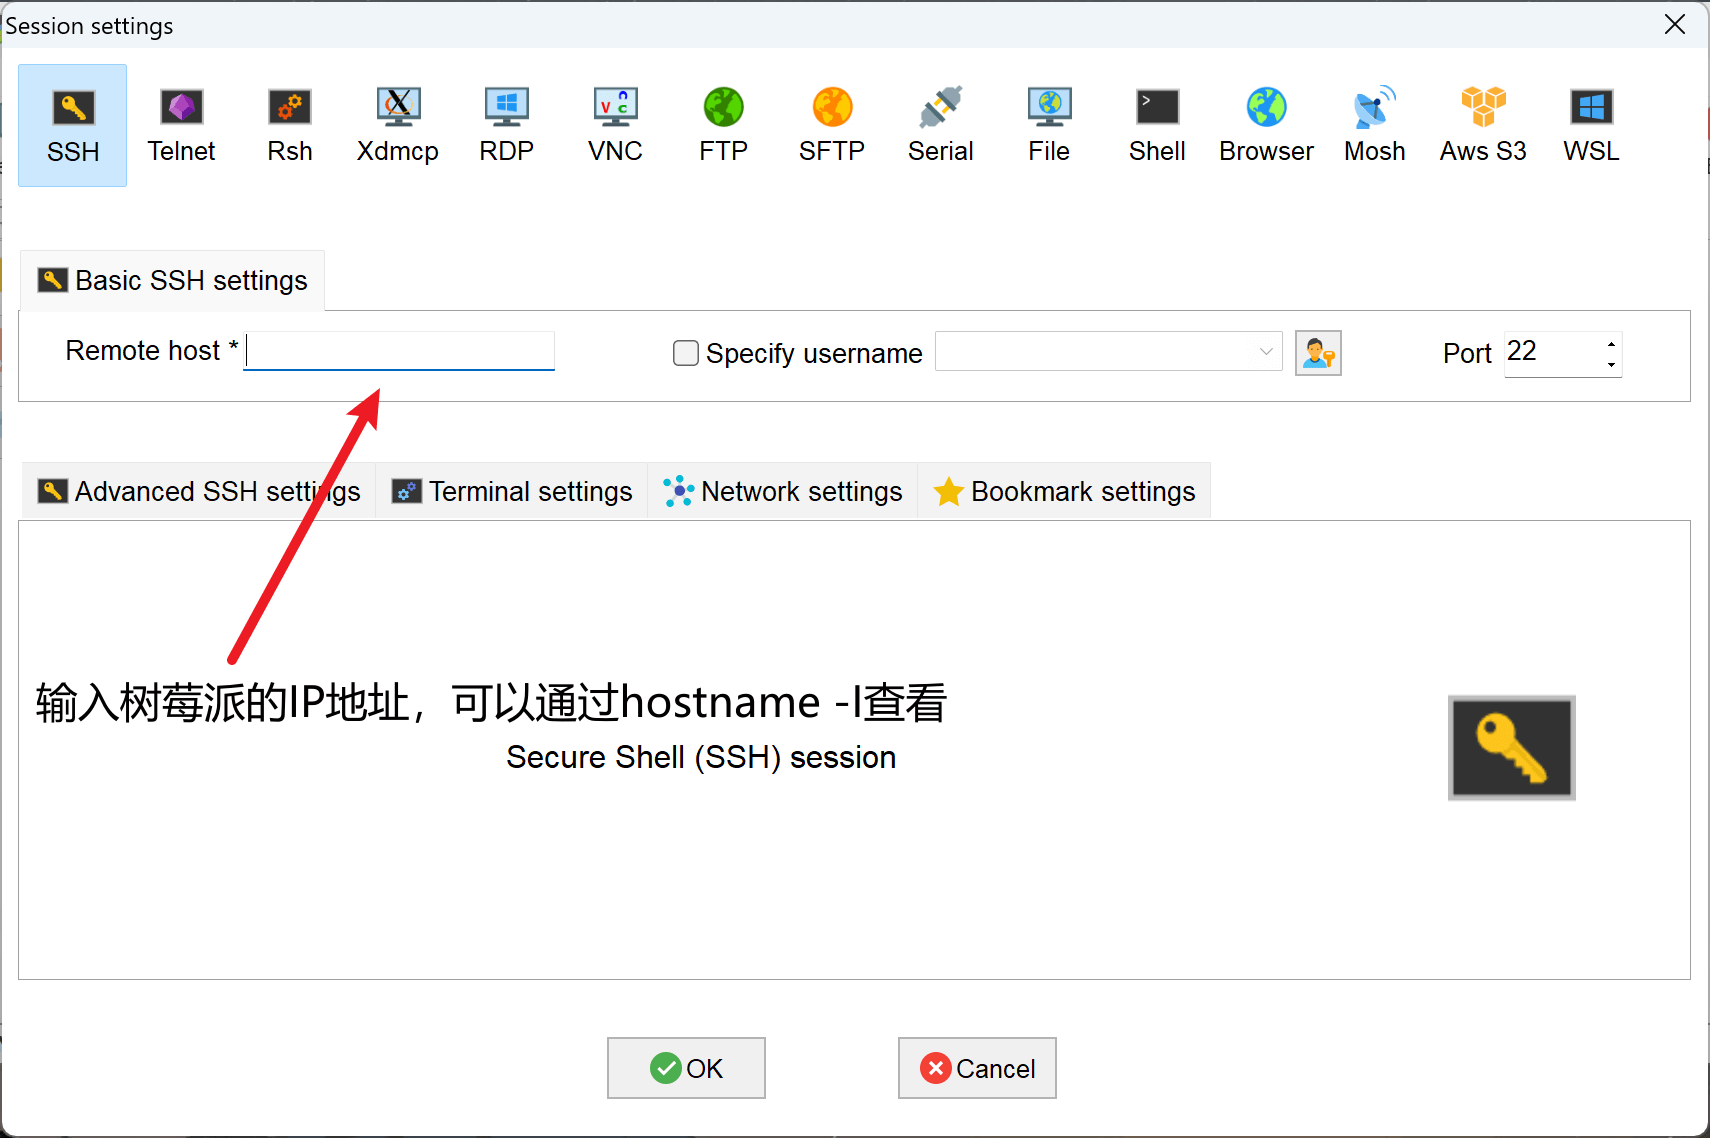Select the RDP session type
The height and width of the screenshot is (1138, 1710).
tap(506, 124)
